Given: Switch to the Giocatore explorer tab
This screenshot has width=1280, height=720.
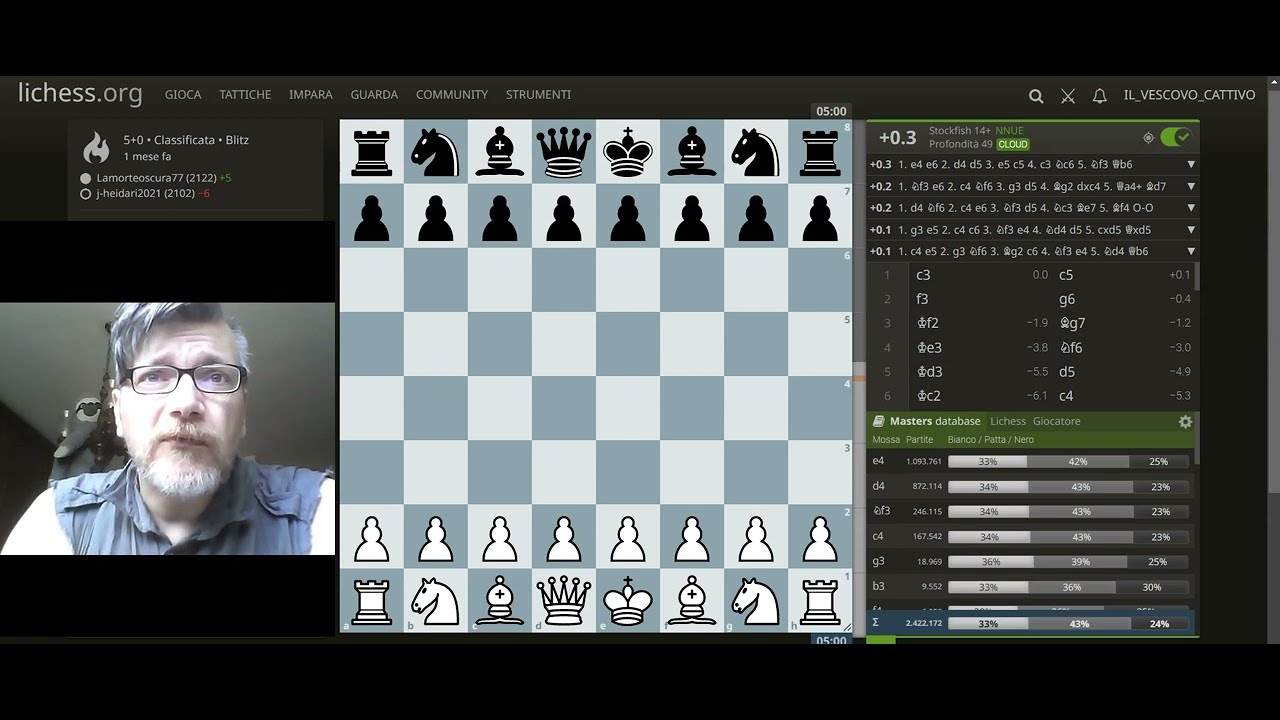Looking at the screenshot, I should (x=1057, y=421).
